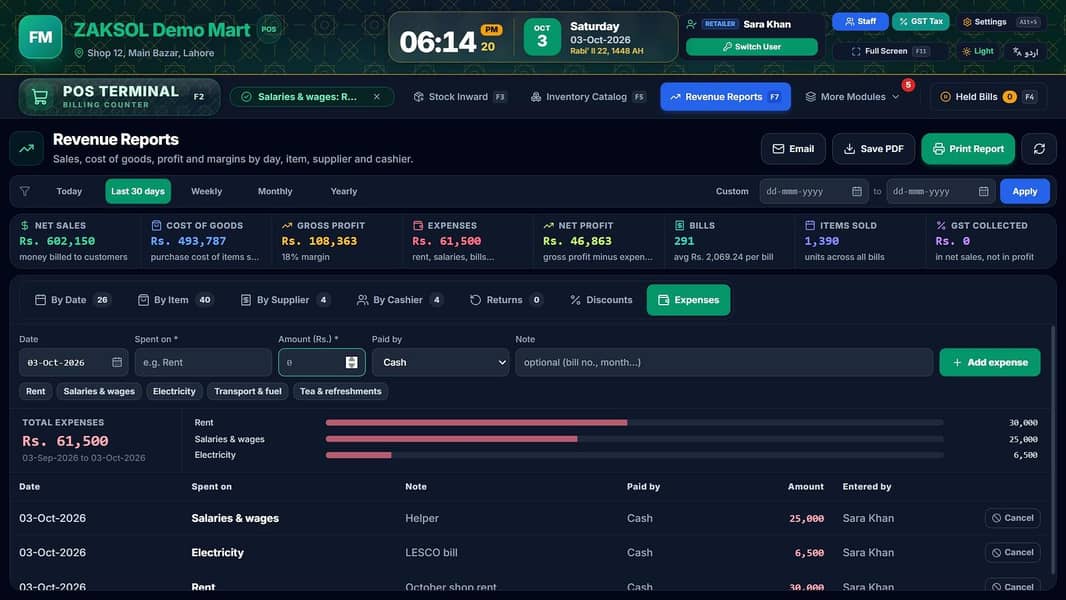
Task: Open the Paid by Cash dropdown
Action: click(441, 362)
